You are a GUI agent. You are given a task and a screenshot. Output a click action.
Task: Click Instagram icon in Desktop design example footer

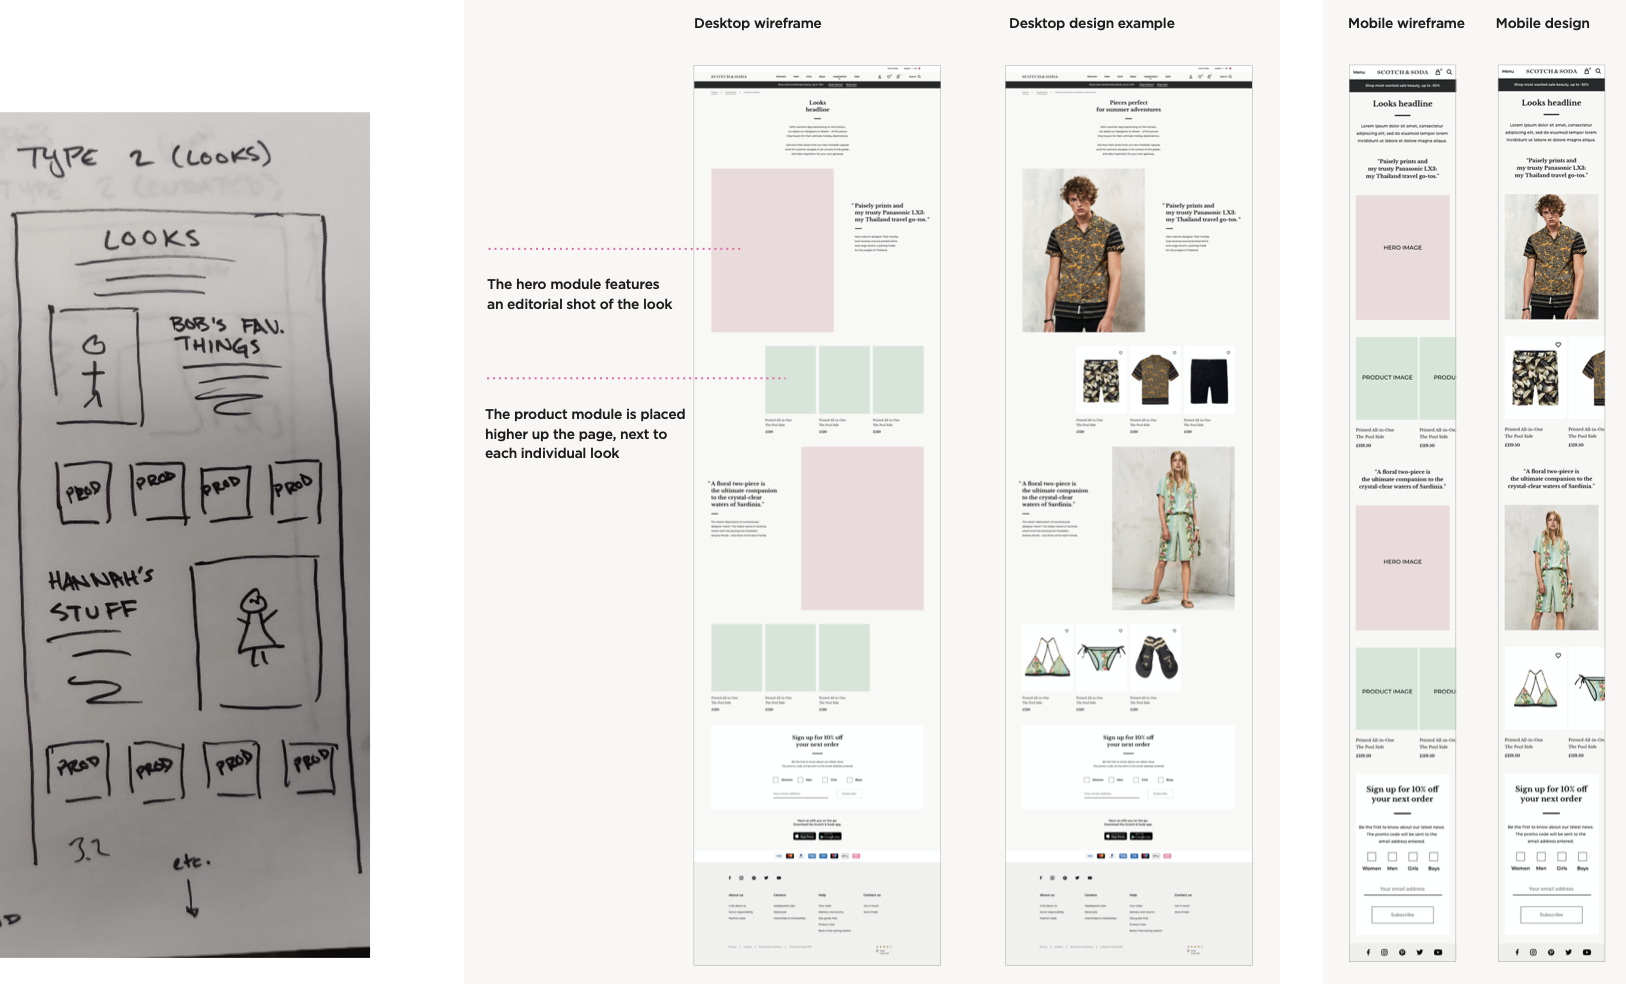(x=1053, y=878)
